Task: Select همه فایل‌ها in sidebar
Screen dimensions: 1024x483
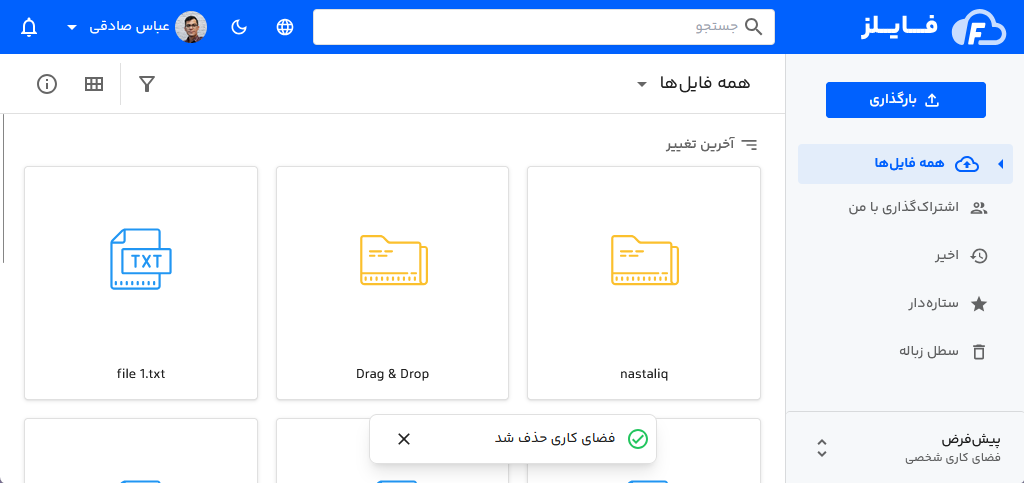Action: (904, 164)
